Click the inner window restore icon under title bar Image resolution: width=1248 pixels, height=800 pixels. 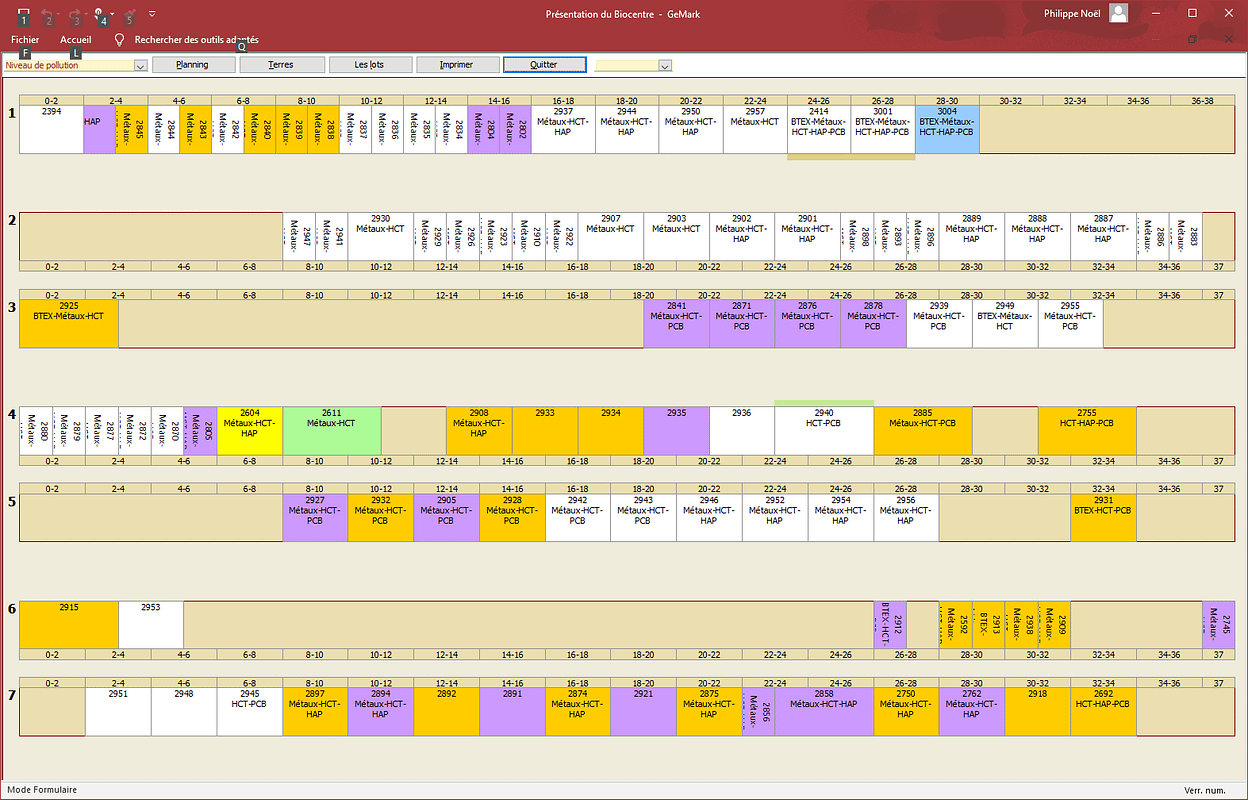click(x=1192, y=40)
